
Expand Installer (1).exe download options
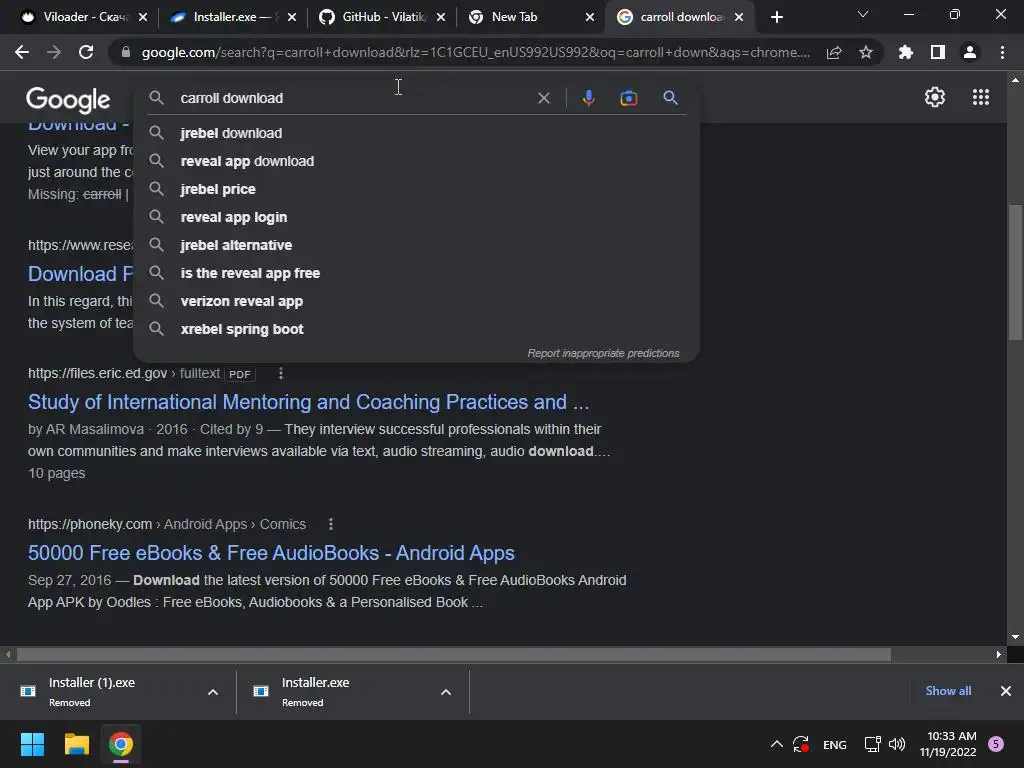(213, 692)
